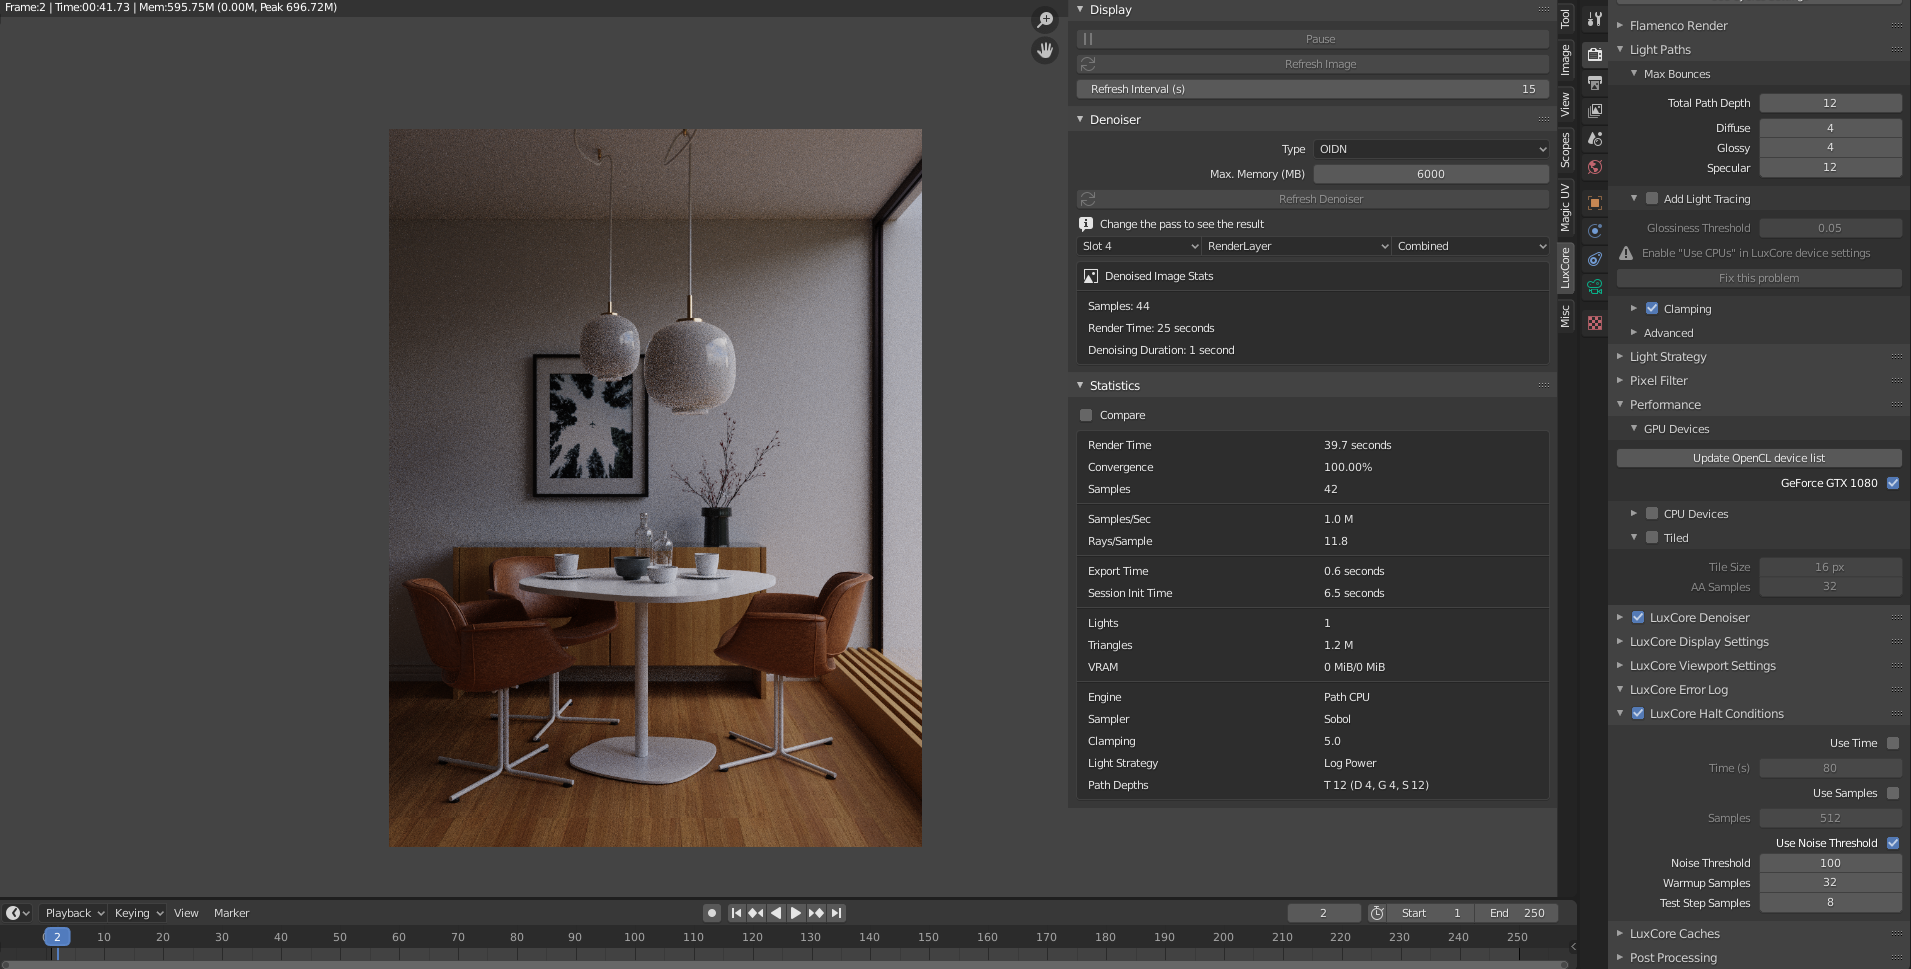Open the World properties globe icon

click(x=1595, y=167)
